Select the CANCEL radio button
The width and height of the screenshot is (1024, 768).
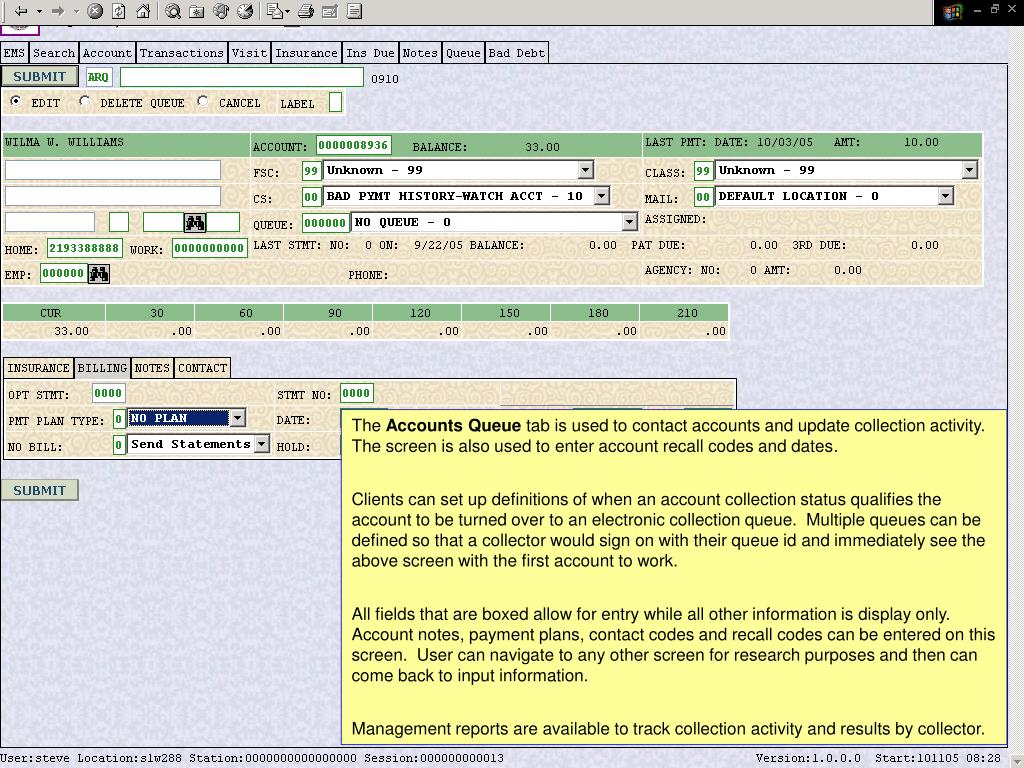point(202,101)
